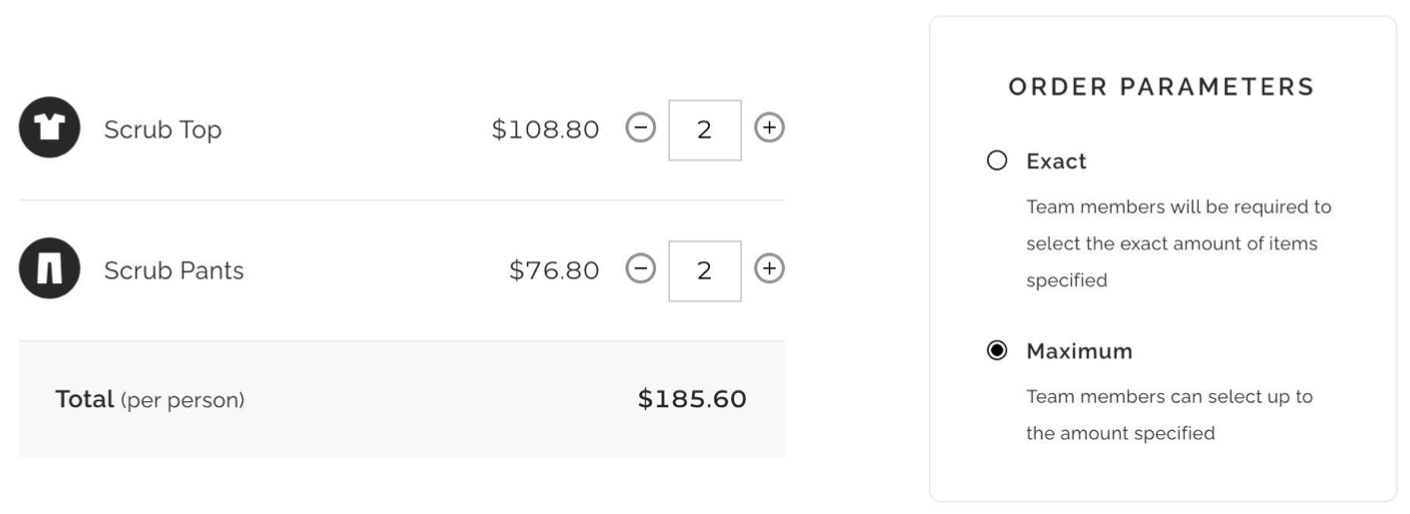Screen dimensions: 1410x514
Task: Decrease Scrub Top quantity with minus icon
Action: coord(640,129)
